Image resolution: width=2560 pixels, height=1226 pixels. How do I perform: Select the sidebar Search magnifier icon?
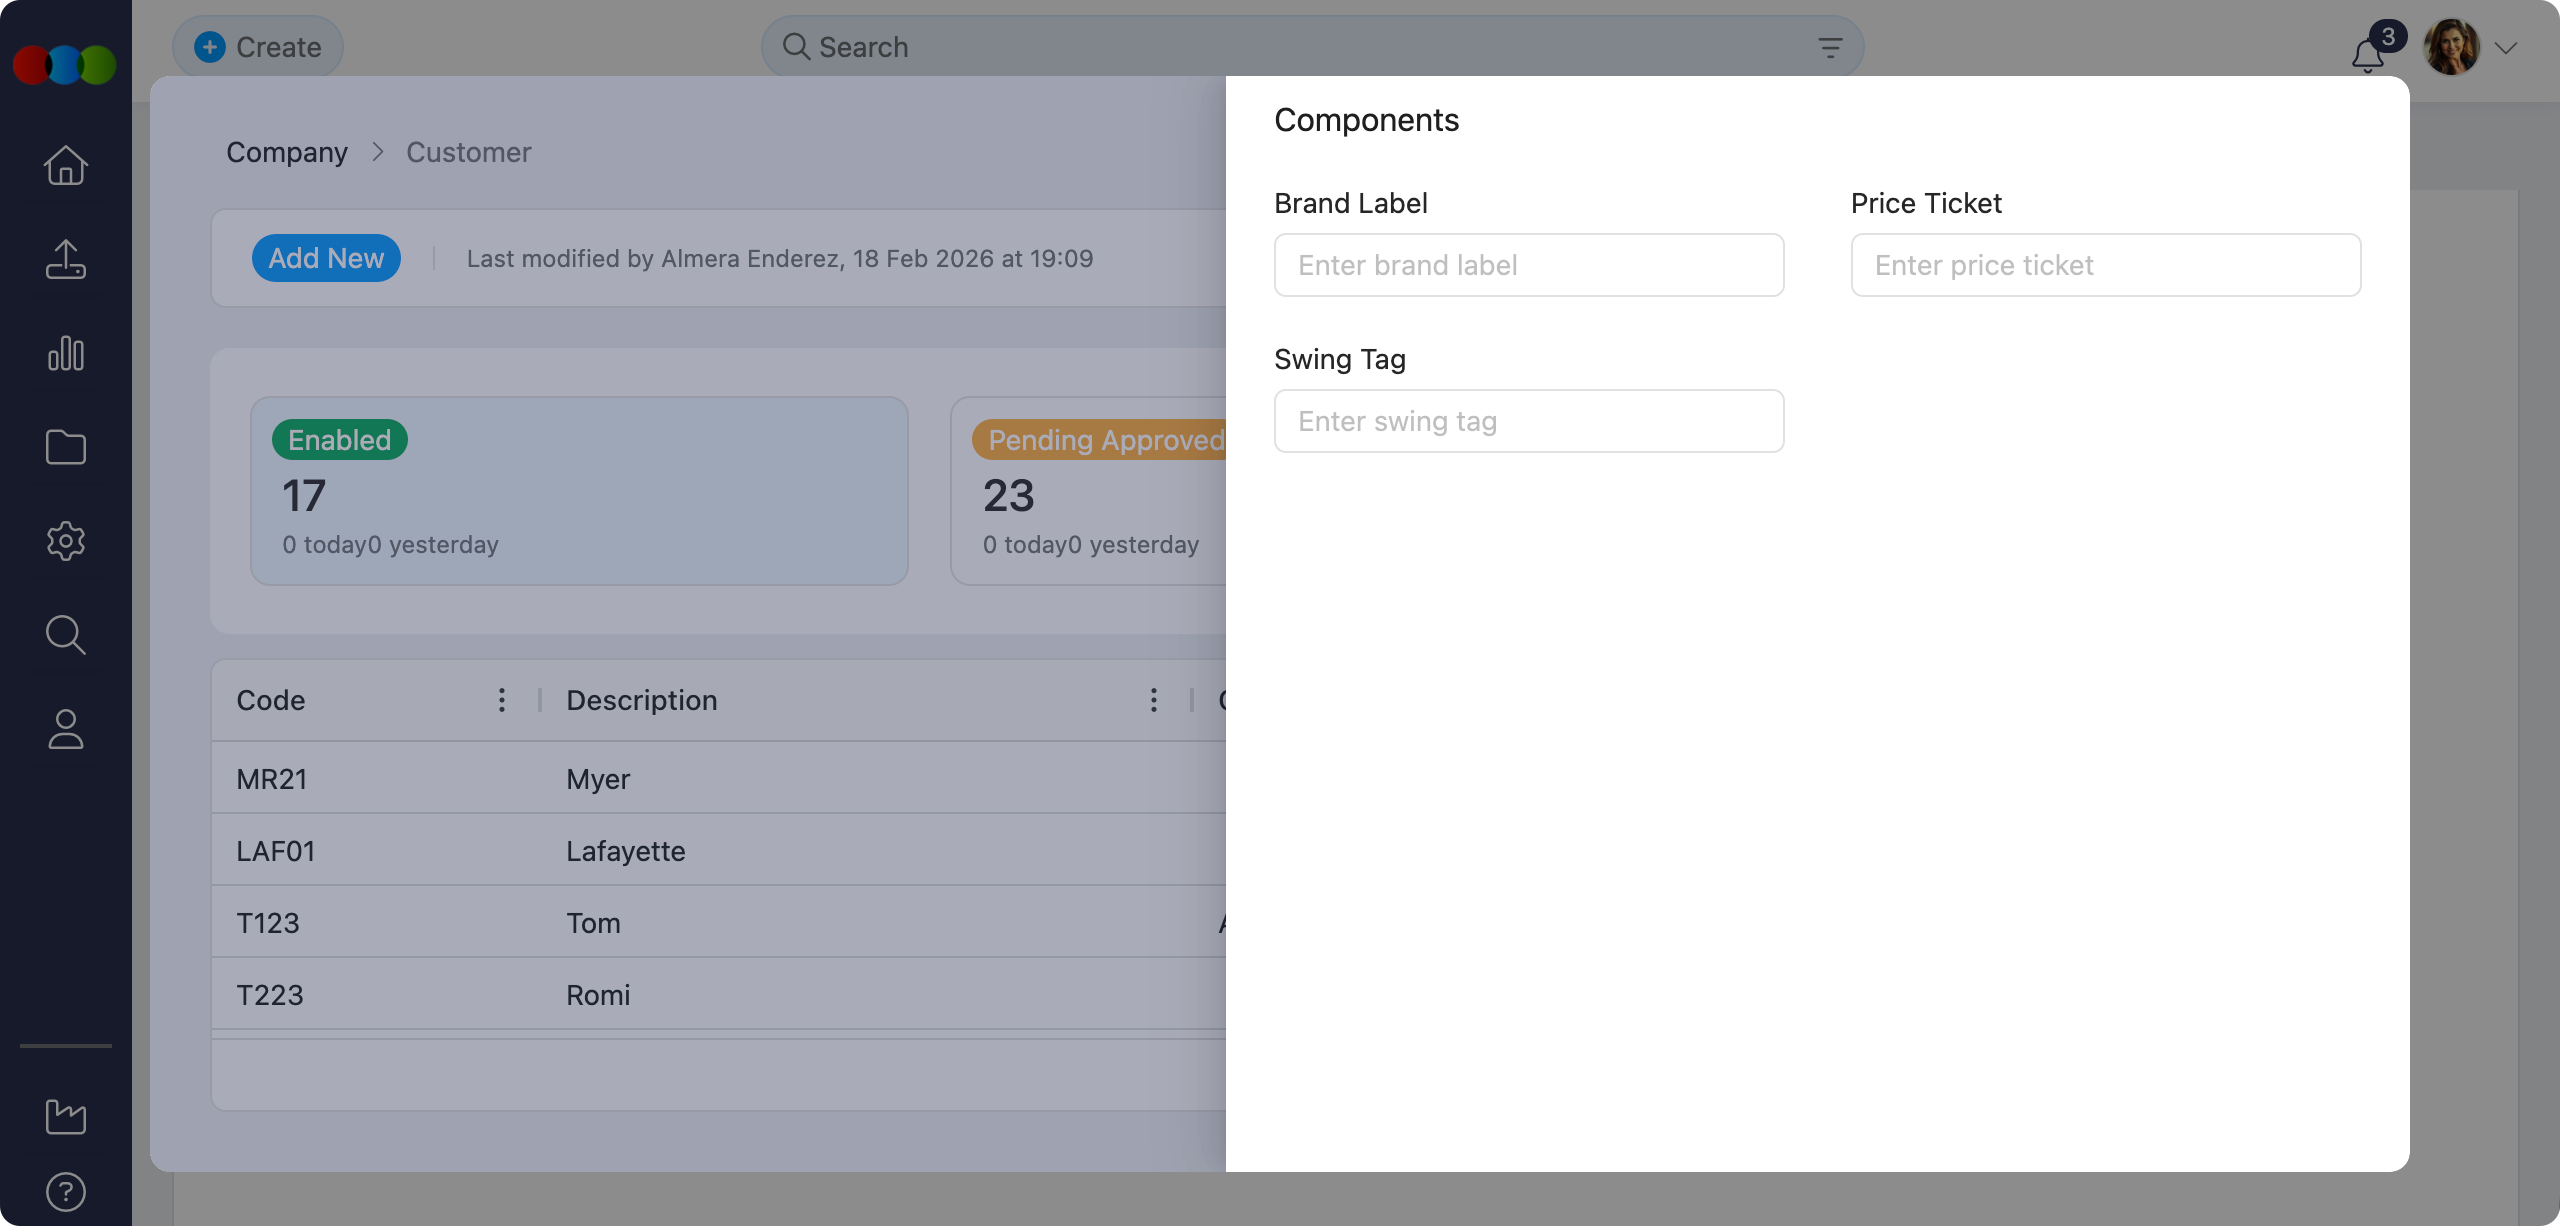pos(65,635)
